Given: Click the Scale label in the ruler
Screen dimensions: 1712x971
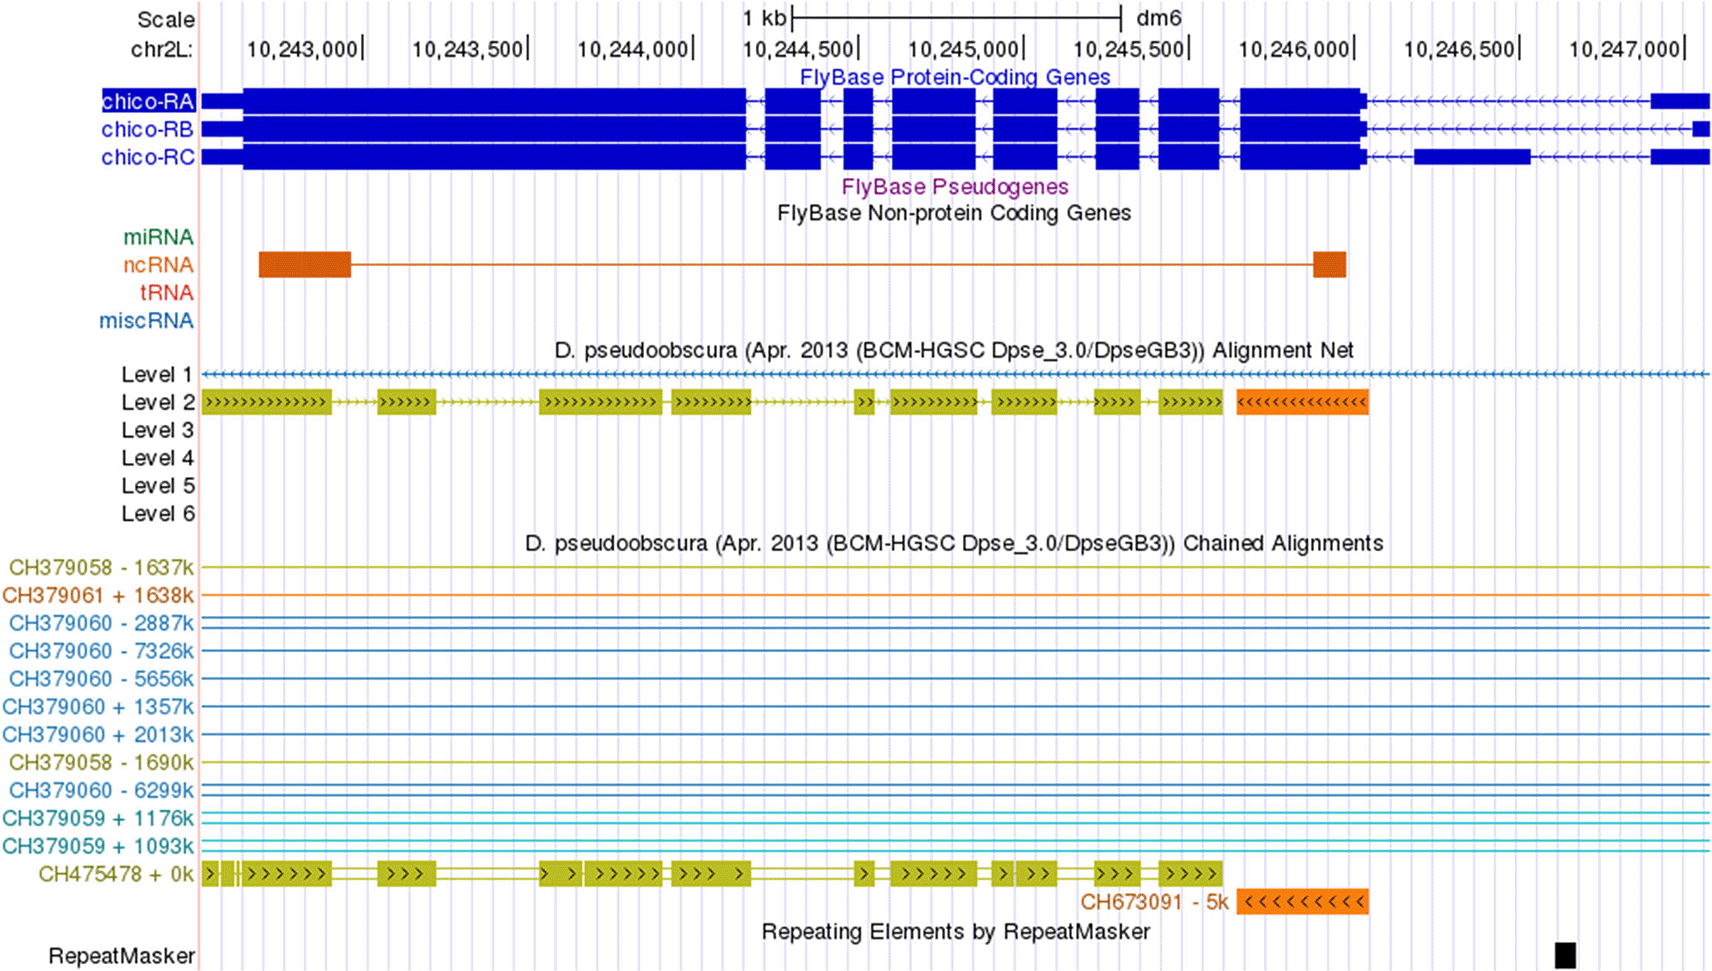Looking at the screenshot, I should coord(166,20).
